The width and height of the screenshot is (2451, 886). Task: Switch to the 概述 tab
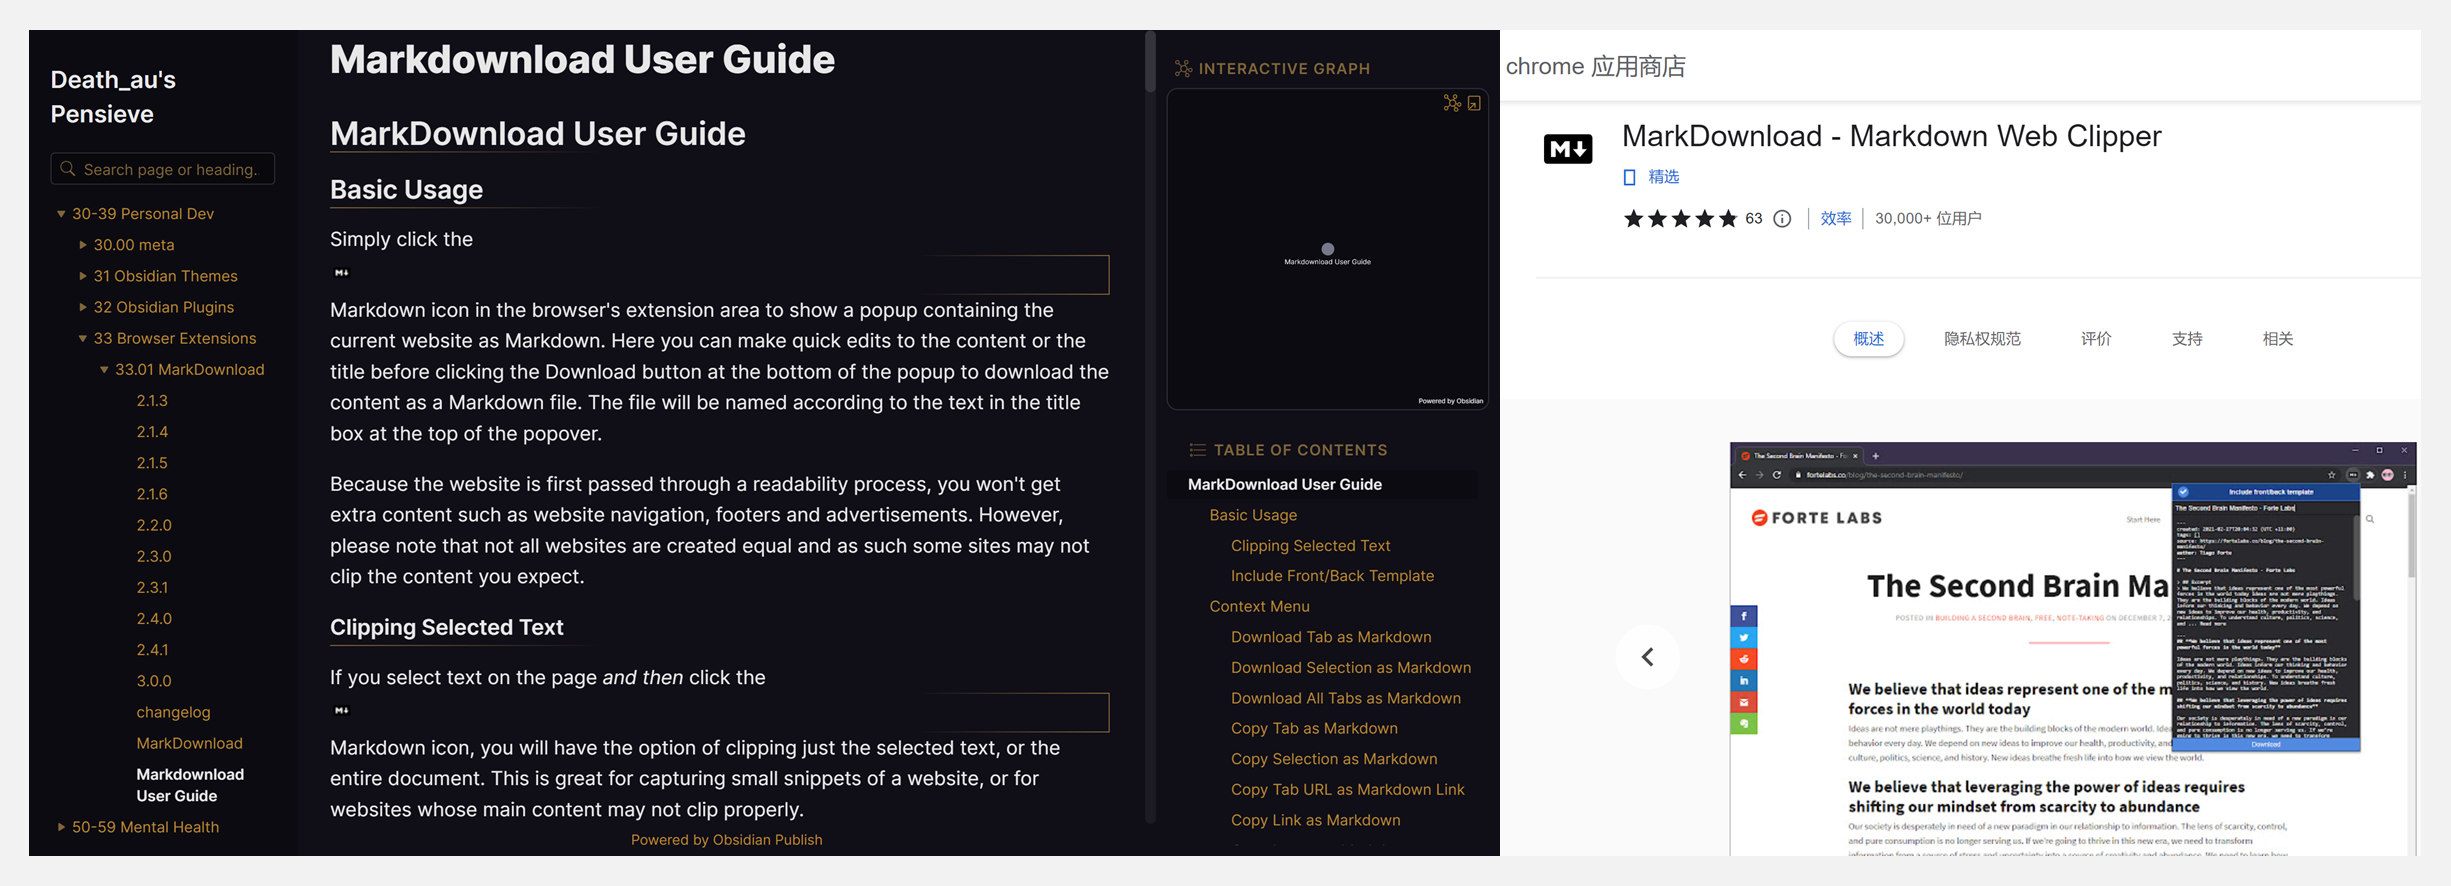click(1868, 339)
